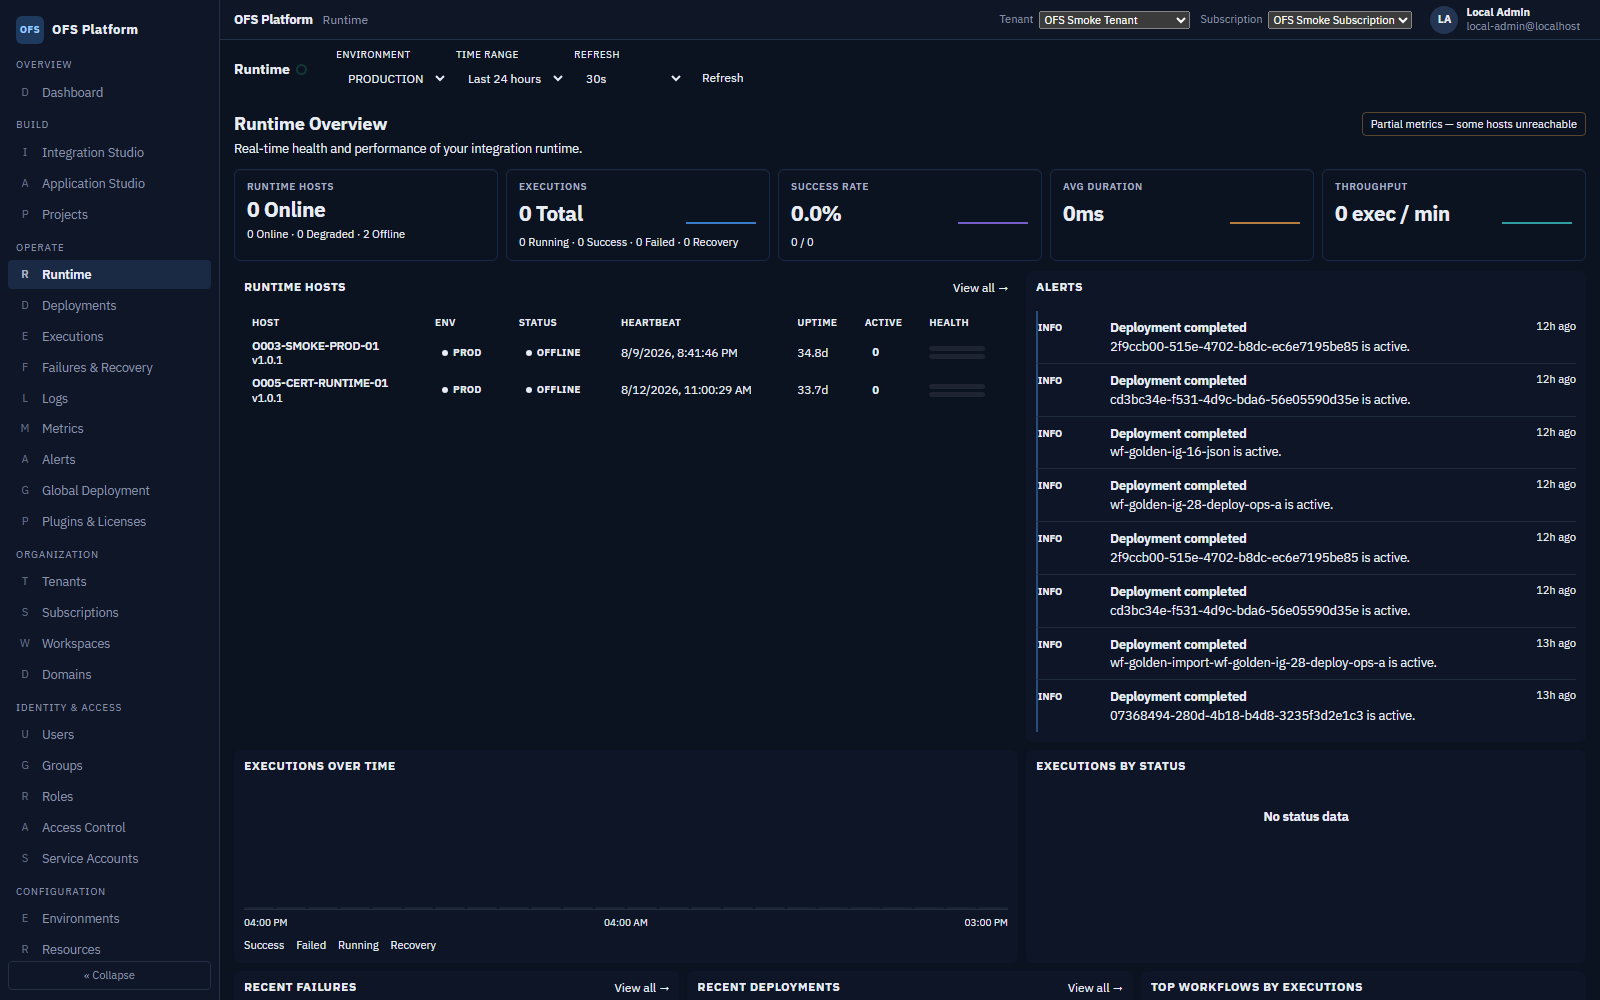Click the Executions summary card
The height and width of the screenshot is (1000, 1600).
coord(638,215)
